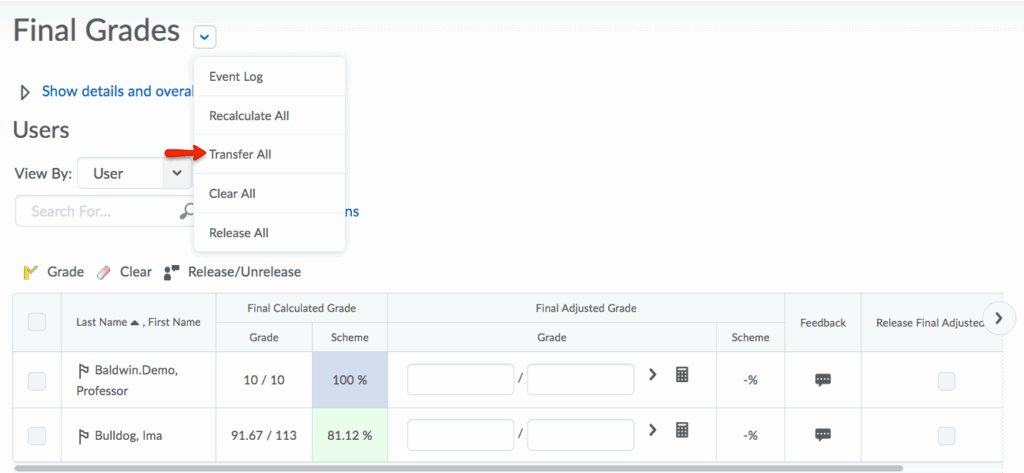Select Recalculate All menu entry

pyautogui.click(x=249, y=116)
